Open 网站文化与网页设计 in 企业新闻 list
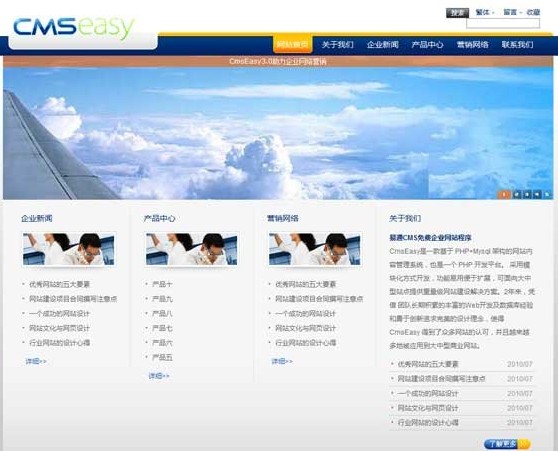The width and height of the screenshot is (558, 451). pyautogui.click(x=59, y=328)
